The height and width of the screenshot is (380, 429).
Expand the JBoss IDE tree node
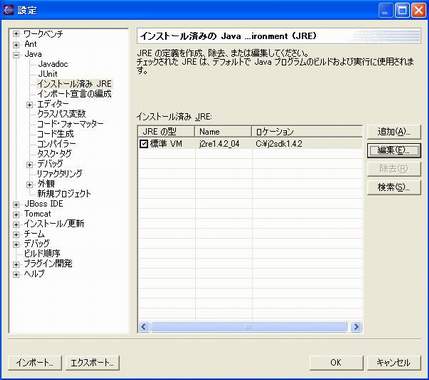click(x=16, y=204)
